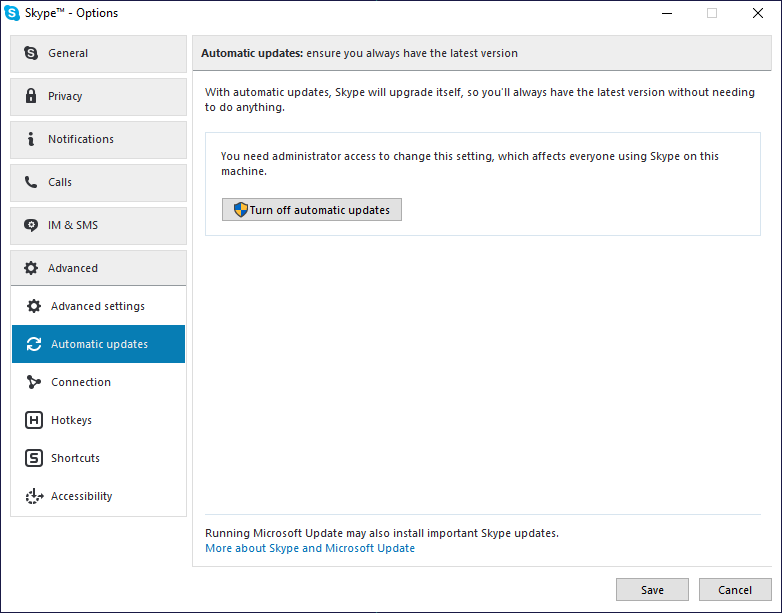
Task: Switch to the IM & SMS section
Action: coord(98,225)
